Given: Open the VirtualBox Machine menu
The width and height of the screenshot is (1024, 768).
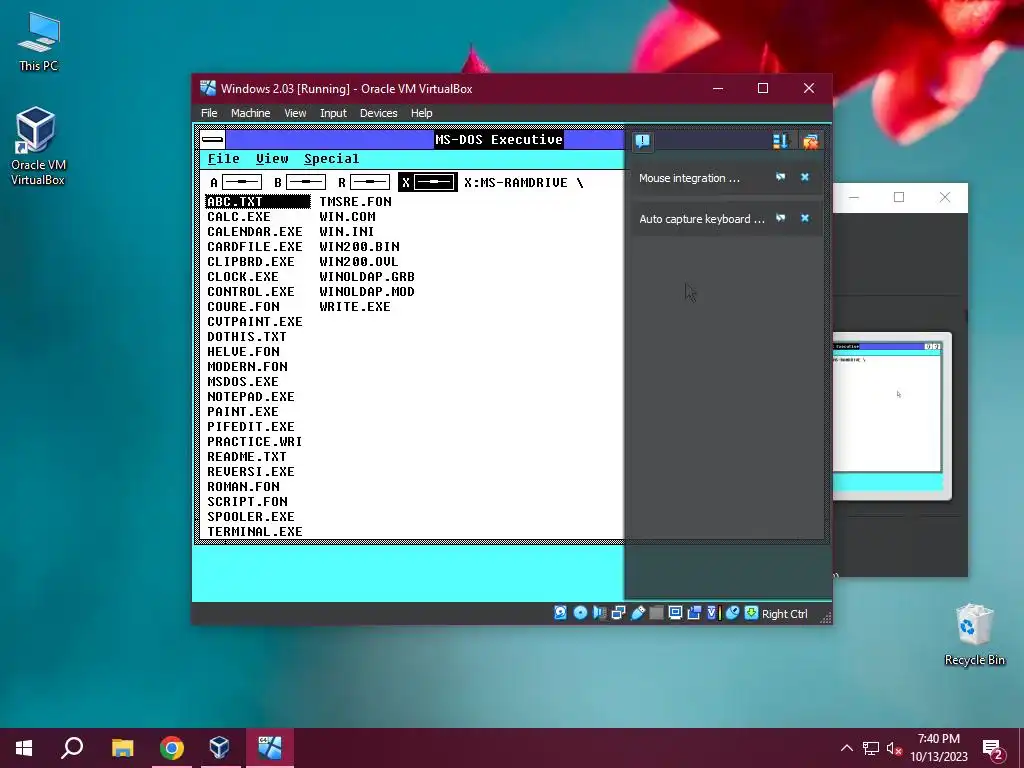Looking at the screenshot, I should pyautogui.click(x=250, y=113).
